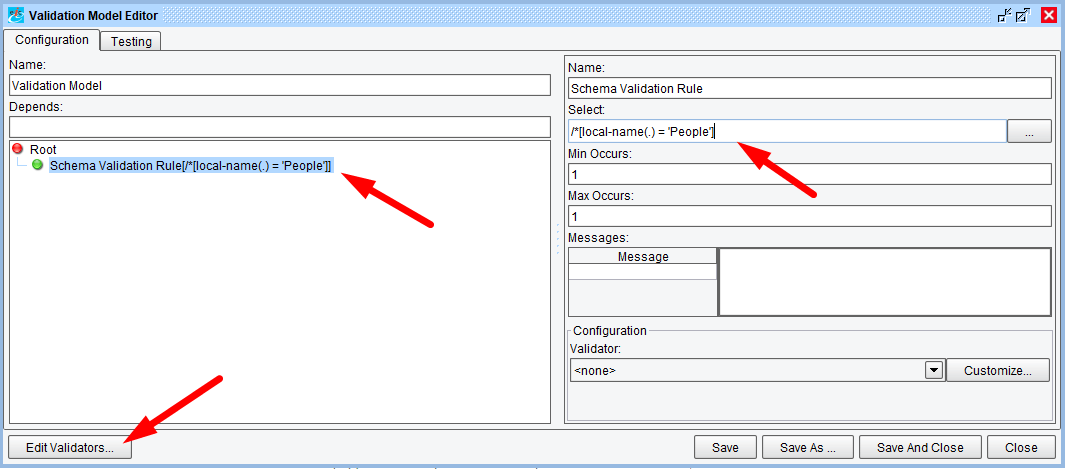Click Save And Close button
The width and height of the screenshot is (1065, 469).
pyautogui.click(x=919, y=448)
